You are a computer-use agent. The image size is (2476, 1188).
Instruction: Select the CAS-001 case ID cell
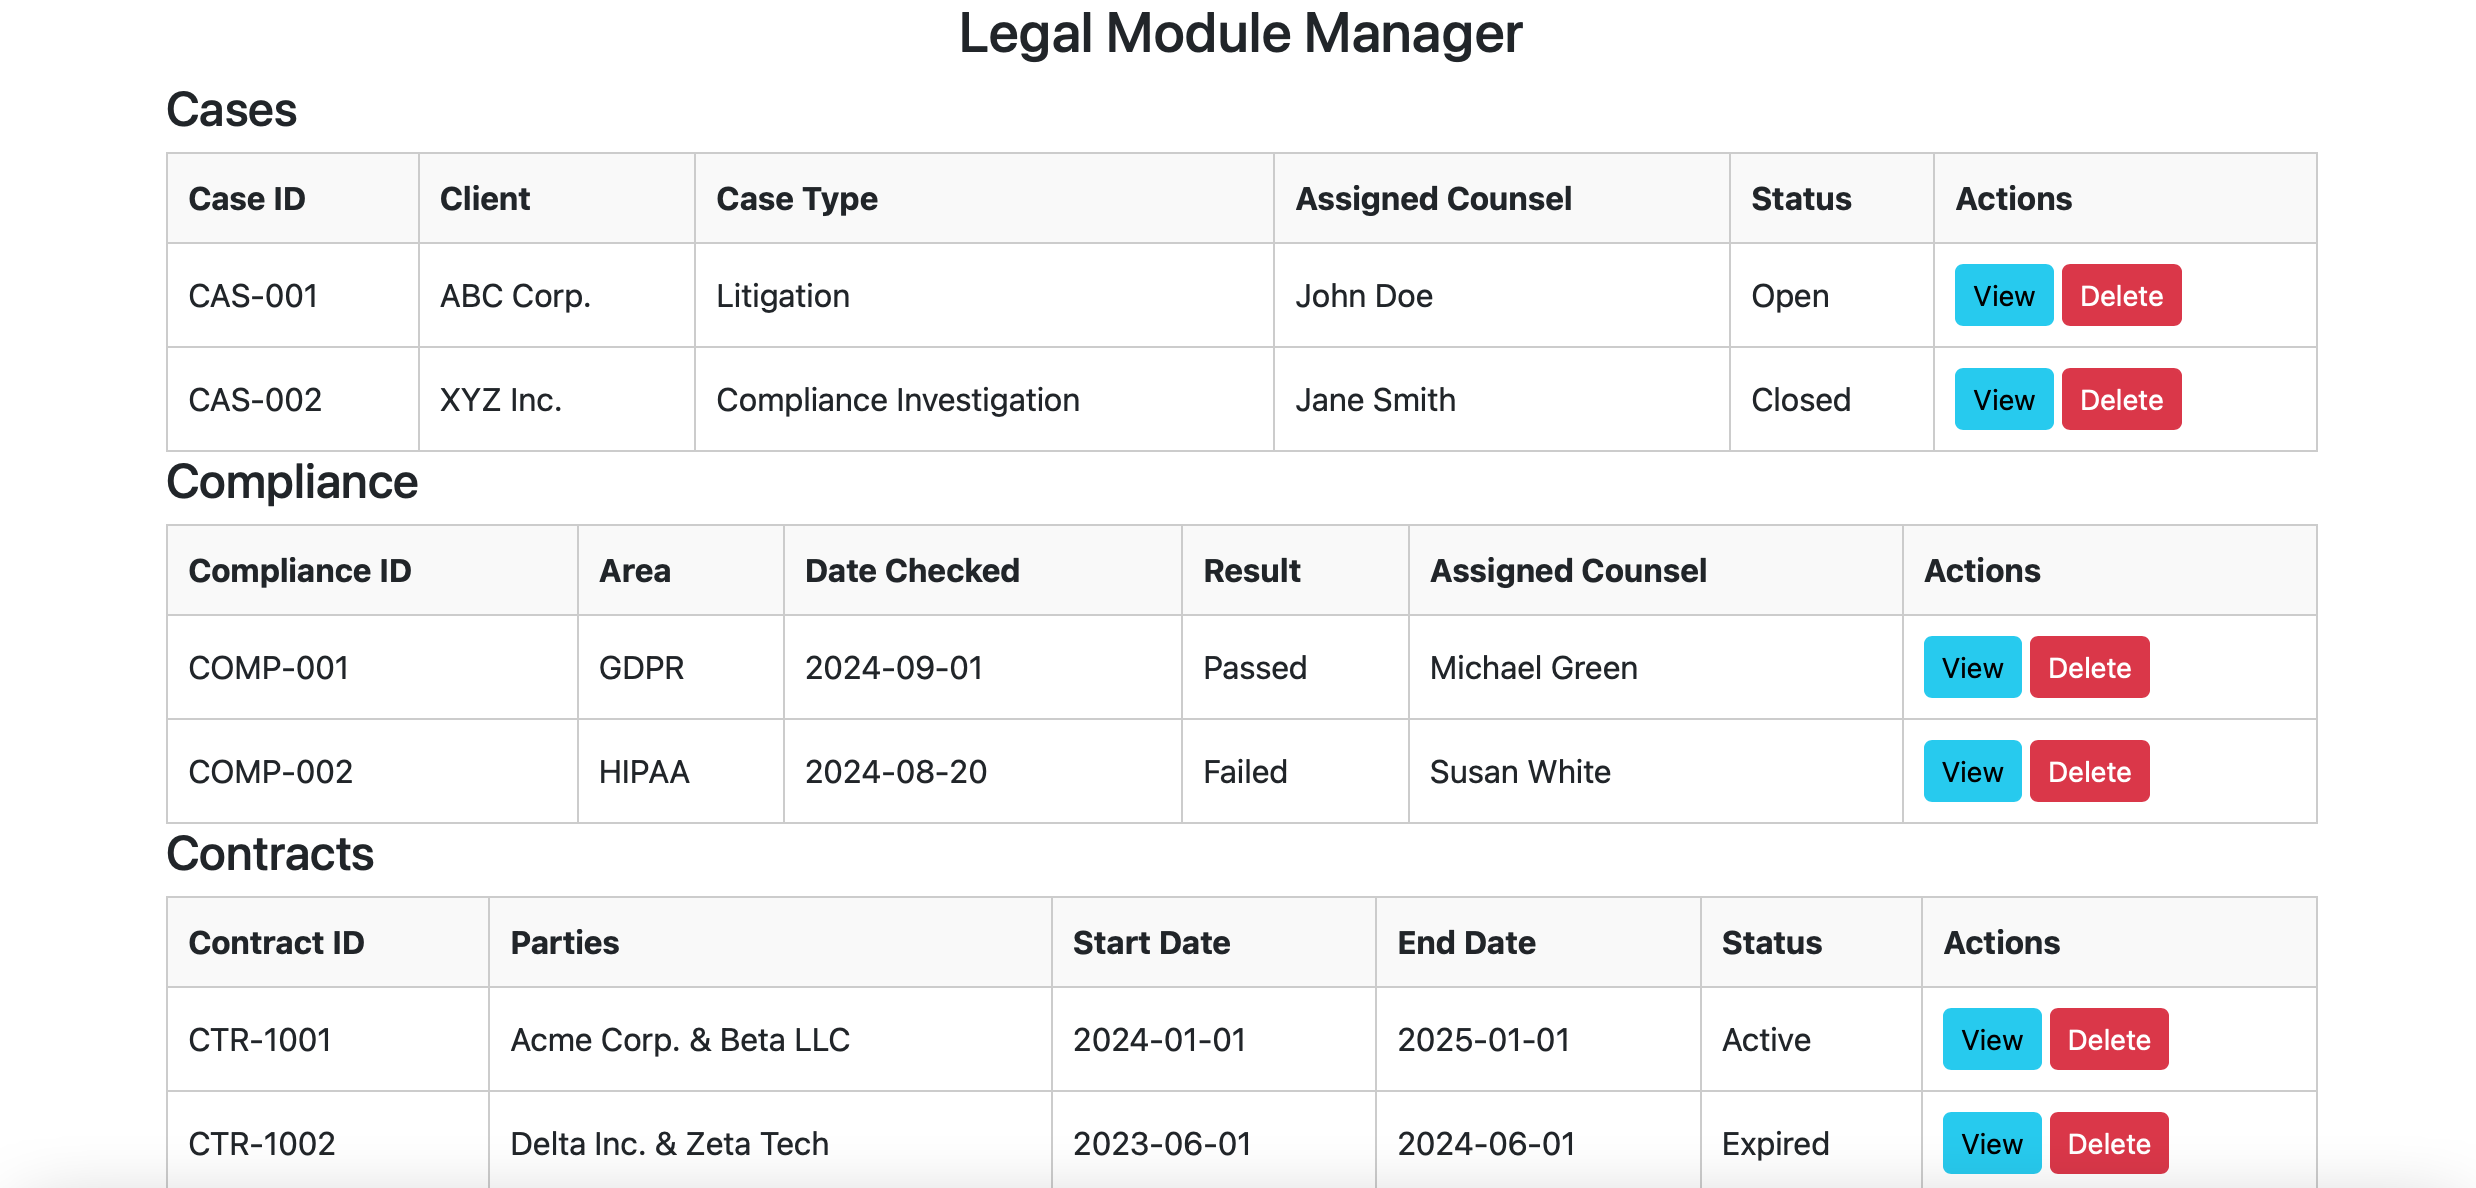[253, 296]
